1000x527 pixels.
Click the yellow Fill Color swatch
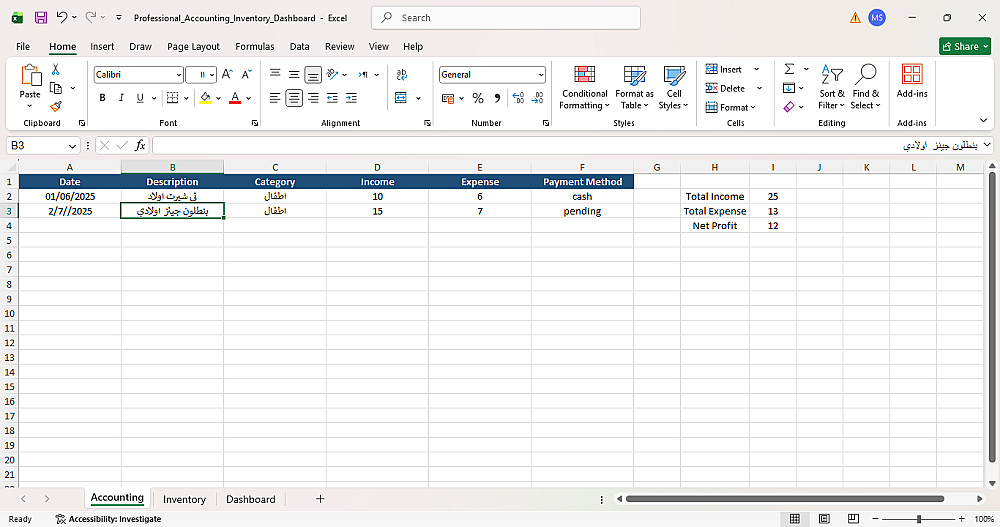coord(205,98)
